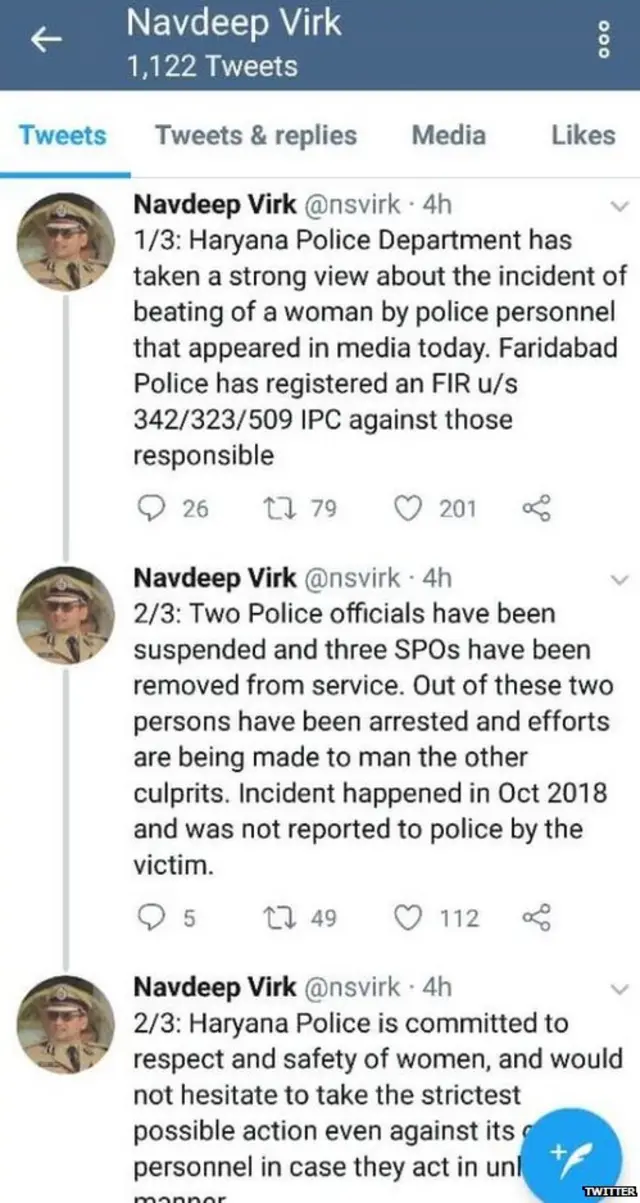Click the retweet icon showing 79 retweets
This screenshot has width=640, height=1203.
(x=280, y=509)
